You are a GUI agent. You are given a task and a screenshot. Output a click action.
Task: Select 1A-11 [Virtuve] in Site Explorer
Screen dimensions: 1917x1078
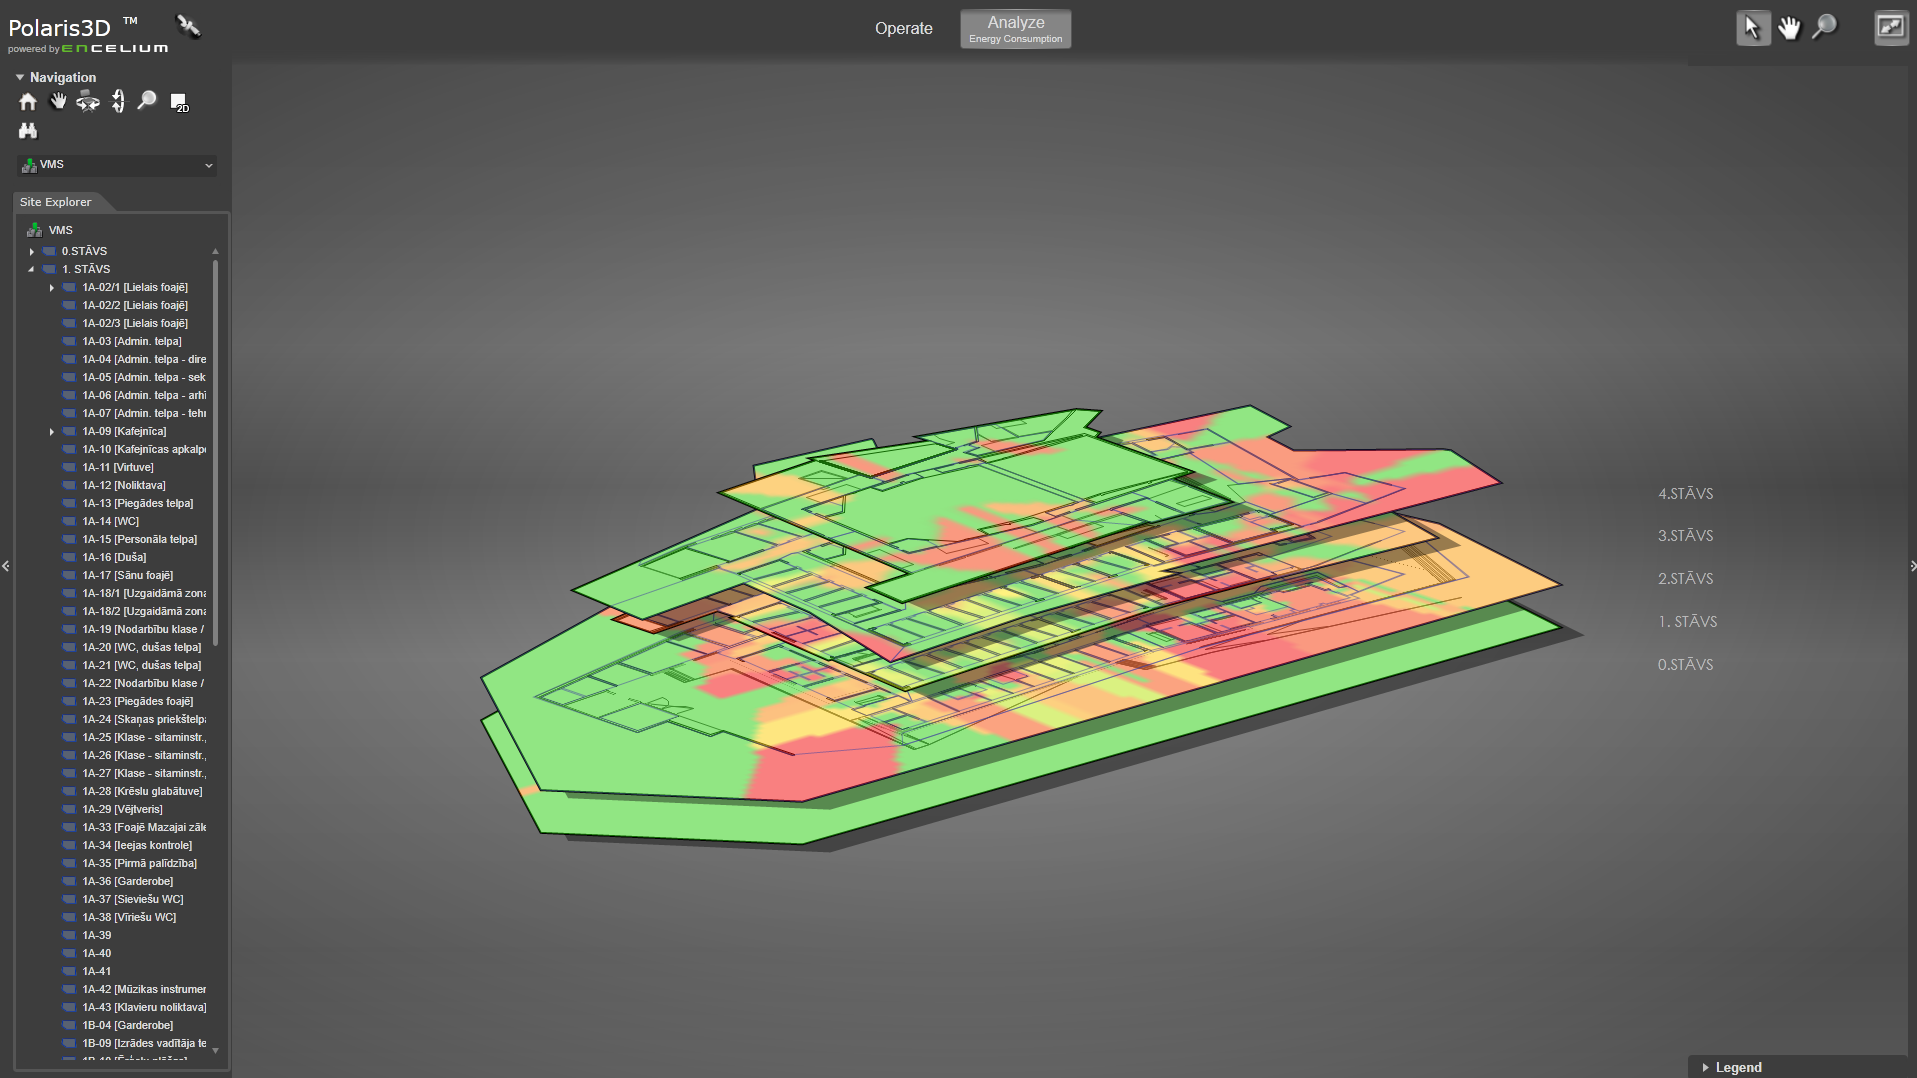[118, 468]
